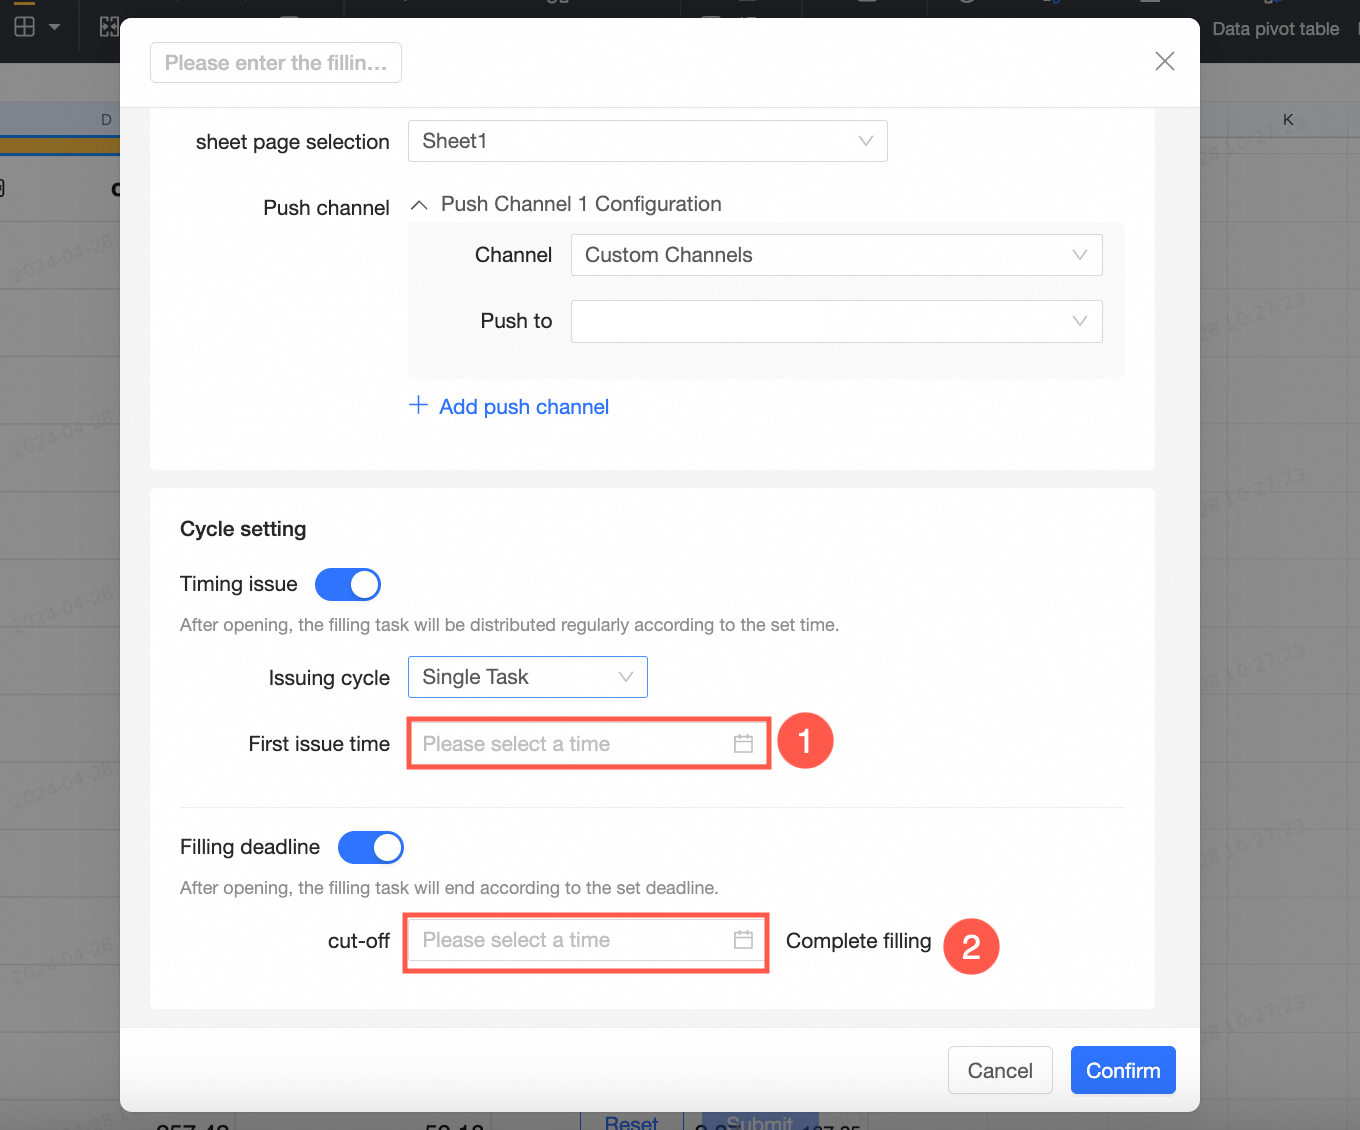This screenshot has width=1360, height=1130.
Task: Click the Reset link in background sheet
Action: pyautogui.click(x=631, y=1122)
